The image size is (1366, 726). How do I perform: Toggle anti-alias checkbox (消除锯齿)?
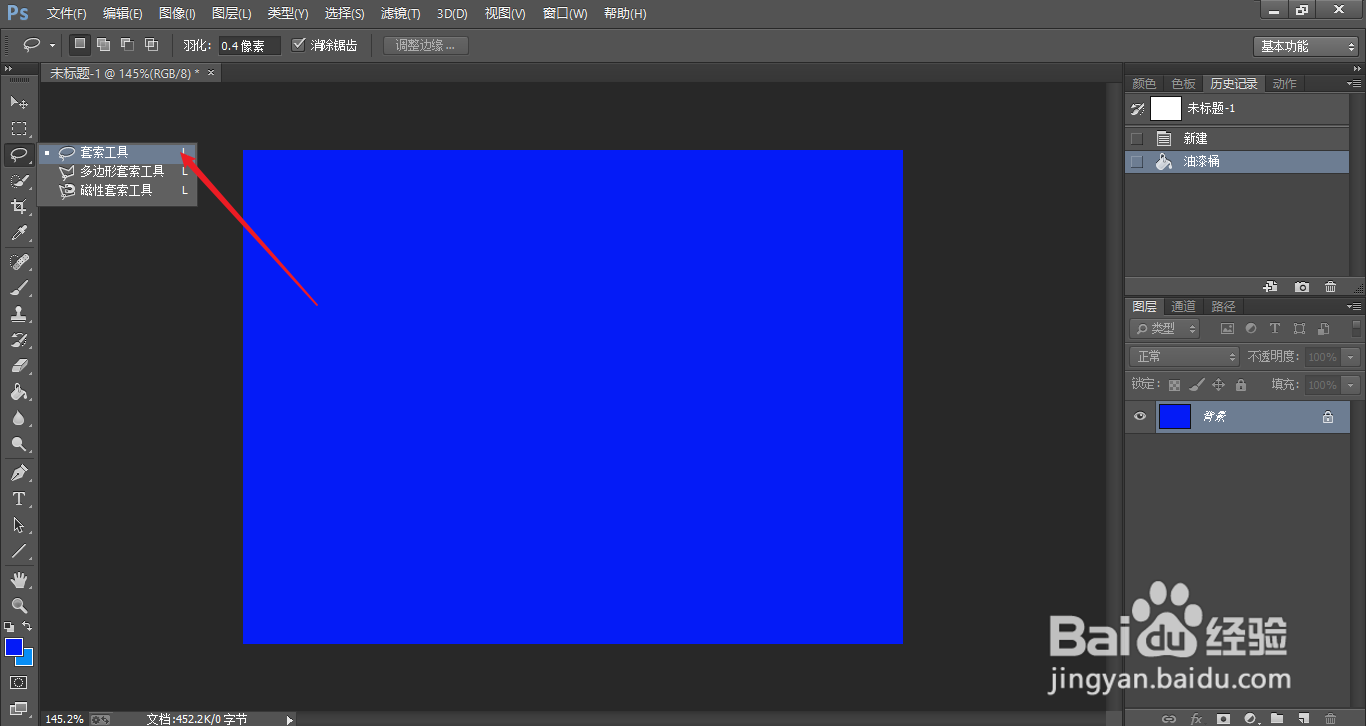coord(298,45)
